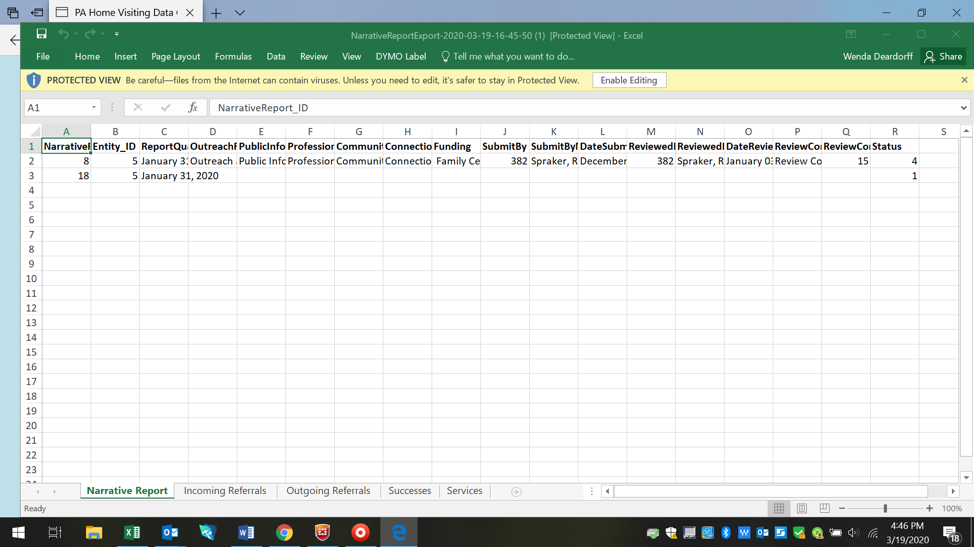Expand the formula bar chevron

pyautogui.click(x=963, y=107)
